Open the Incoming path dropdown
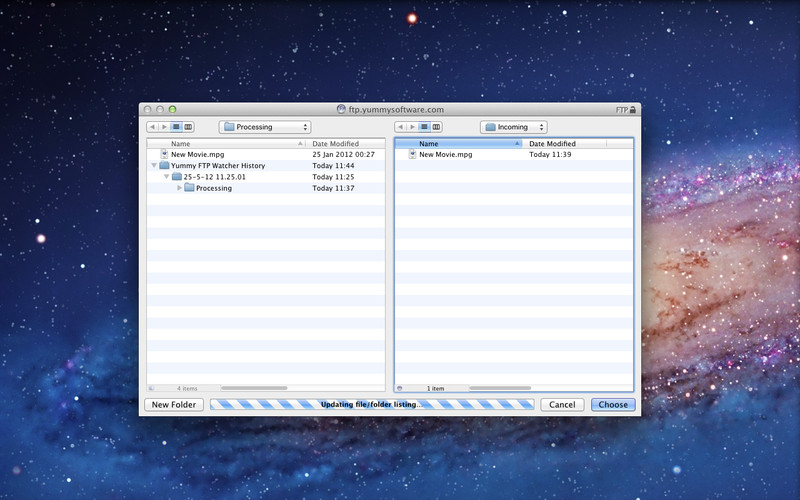The height and width of the screenshot is (500, 800). coord(513,127)
